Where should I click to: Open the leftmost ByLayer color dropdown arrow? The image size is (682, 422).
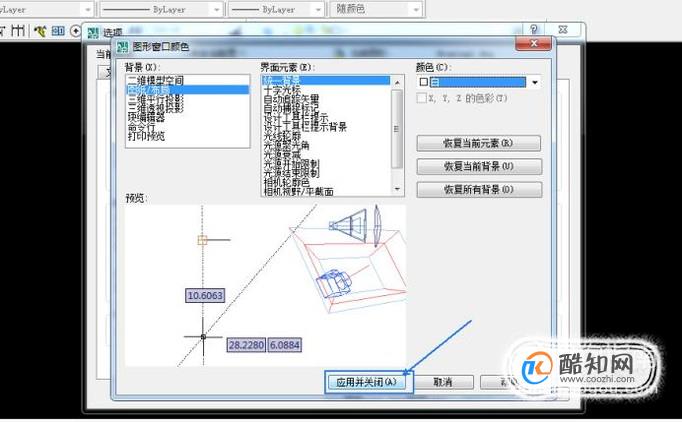(x=88, y=9)
